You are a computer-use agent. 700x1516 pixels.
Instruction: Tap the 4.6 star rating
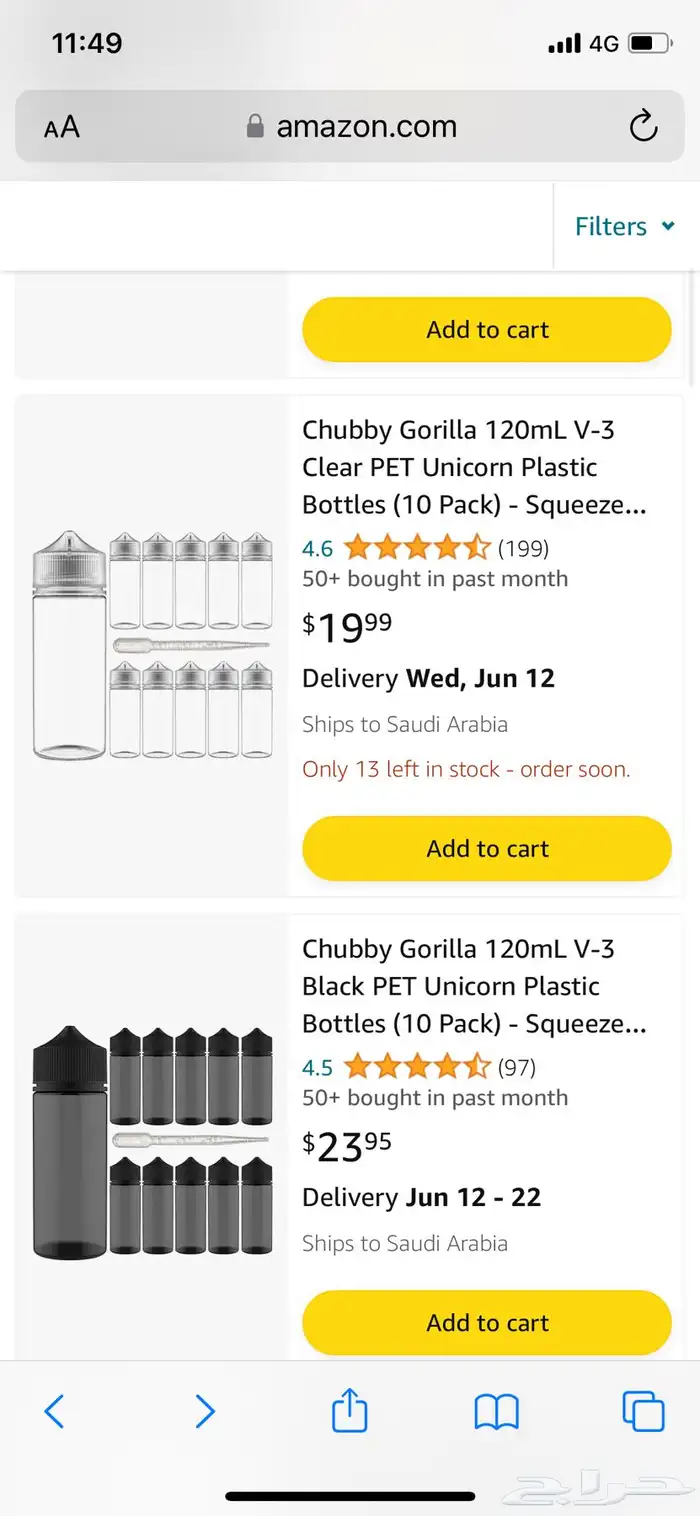416,548
